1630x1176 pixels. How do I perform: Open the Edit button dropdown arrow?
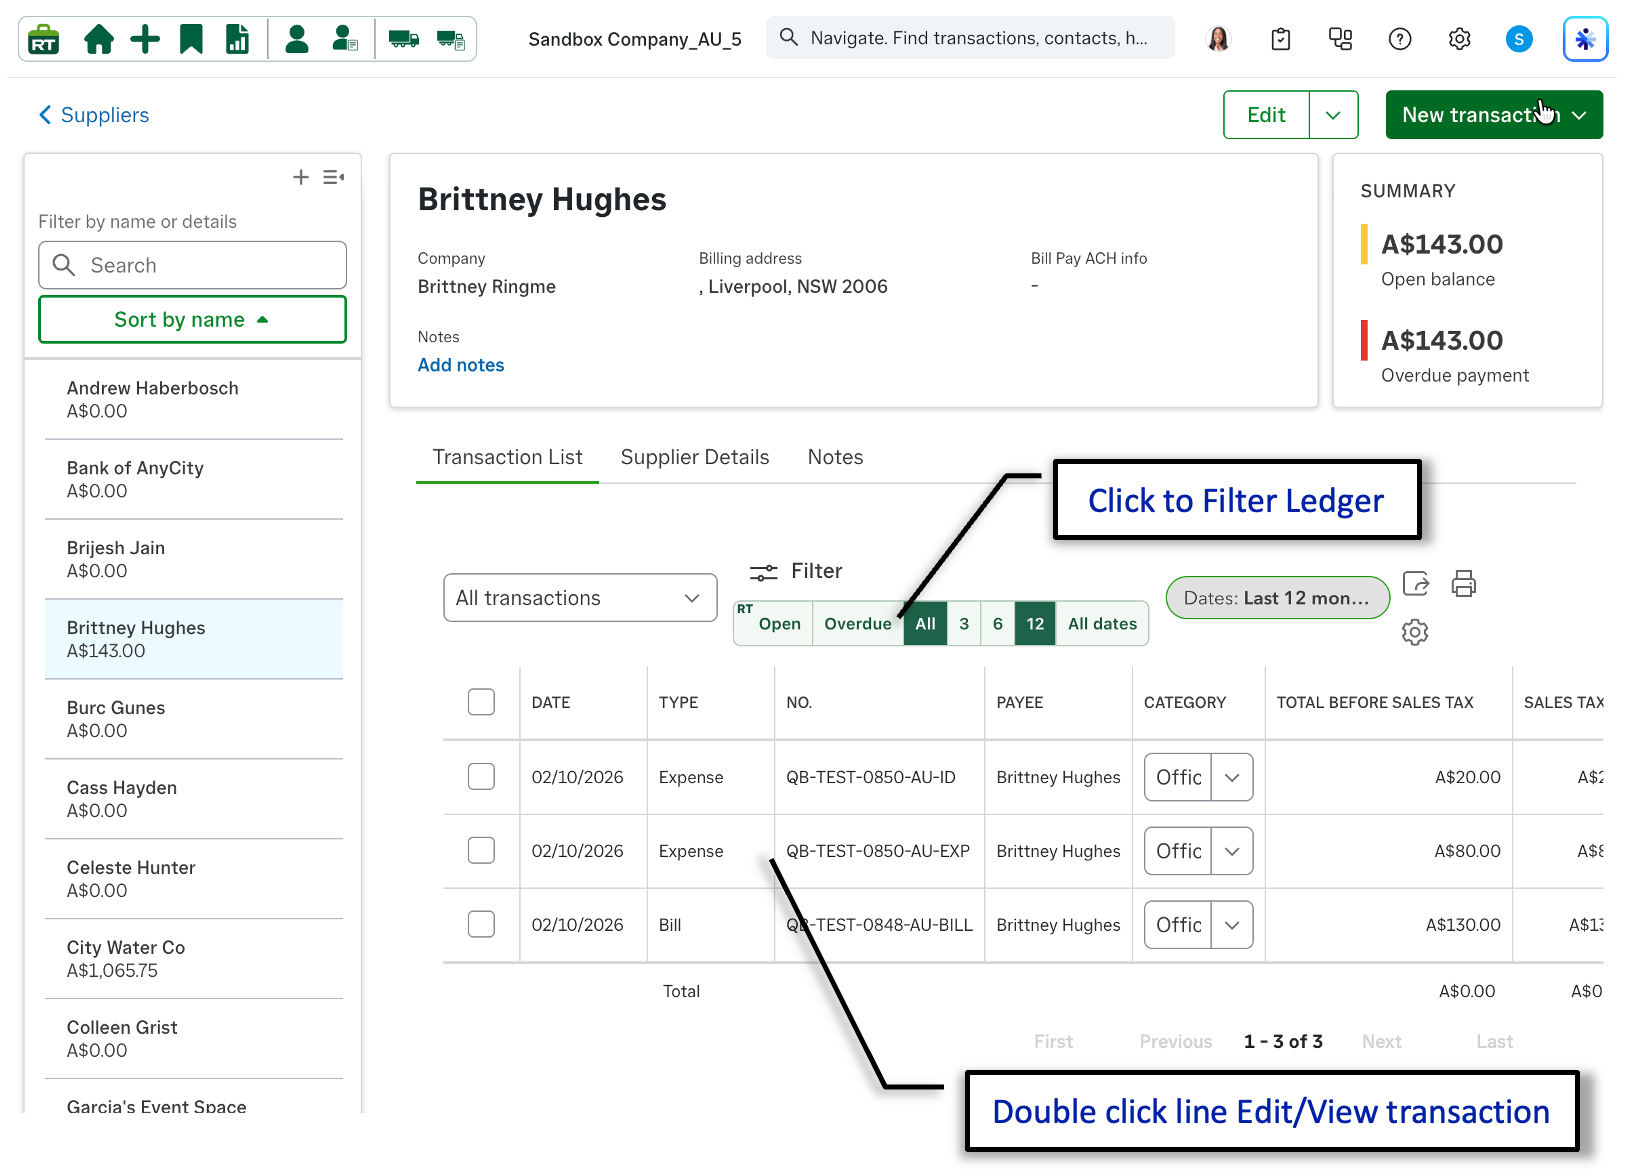coord(1333,115)
